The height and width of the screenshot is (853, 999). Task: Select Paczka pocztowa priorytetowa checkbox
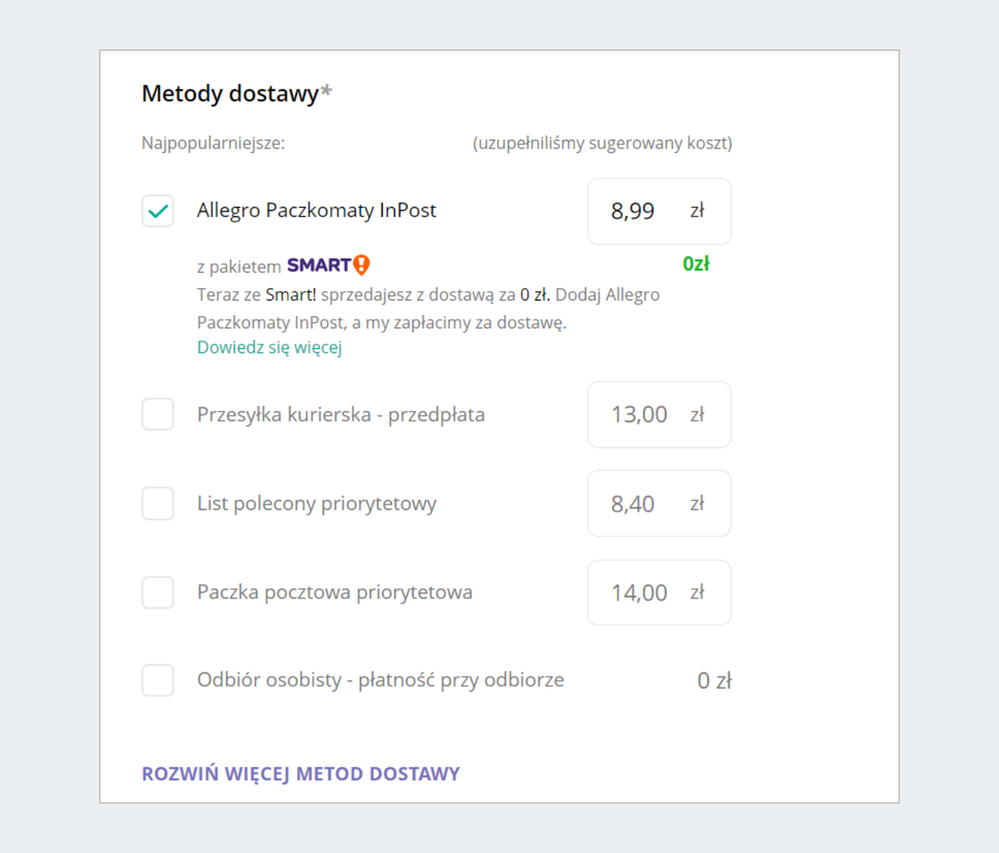click(158, 592)
